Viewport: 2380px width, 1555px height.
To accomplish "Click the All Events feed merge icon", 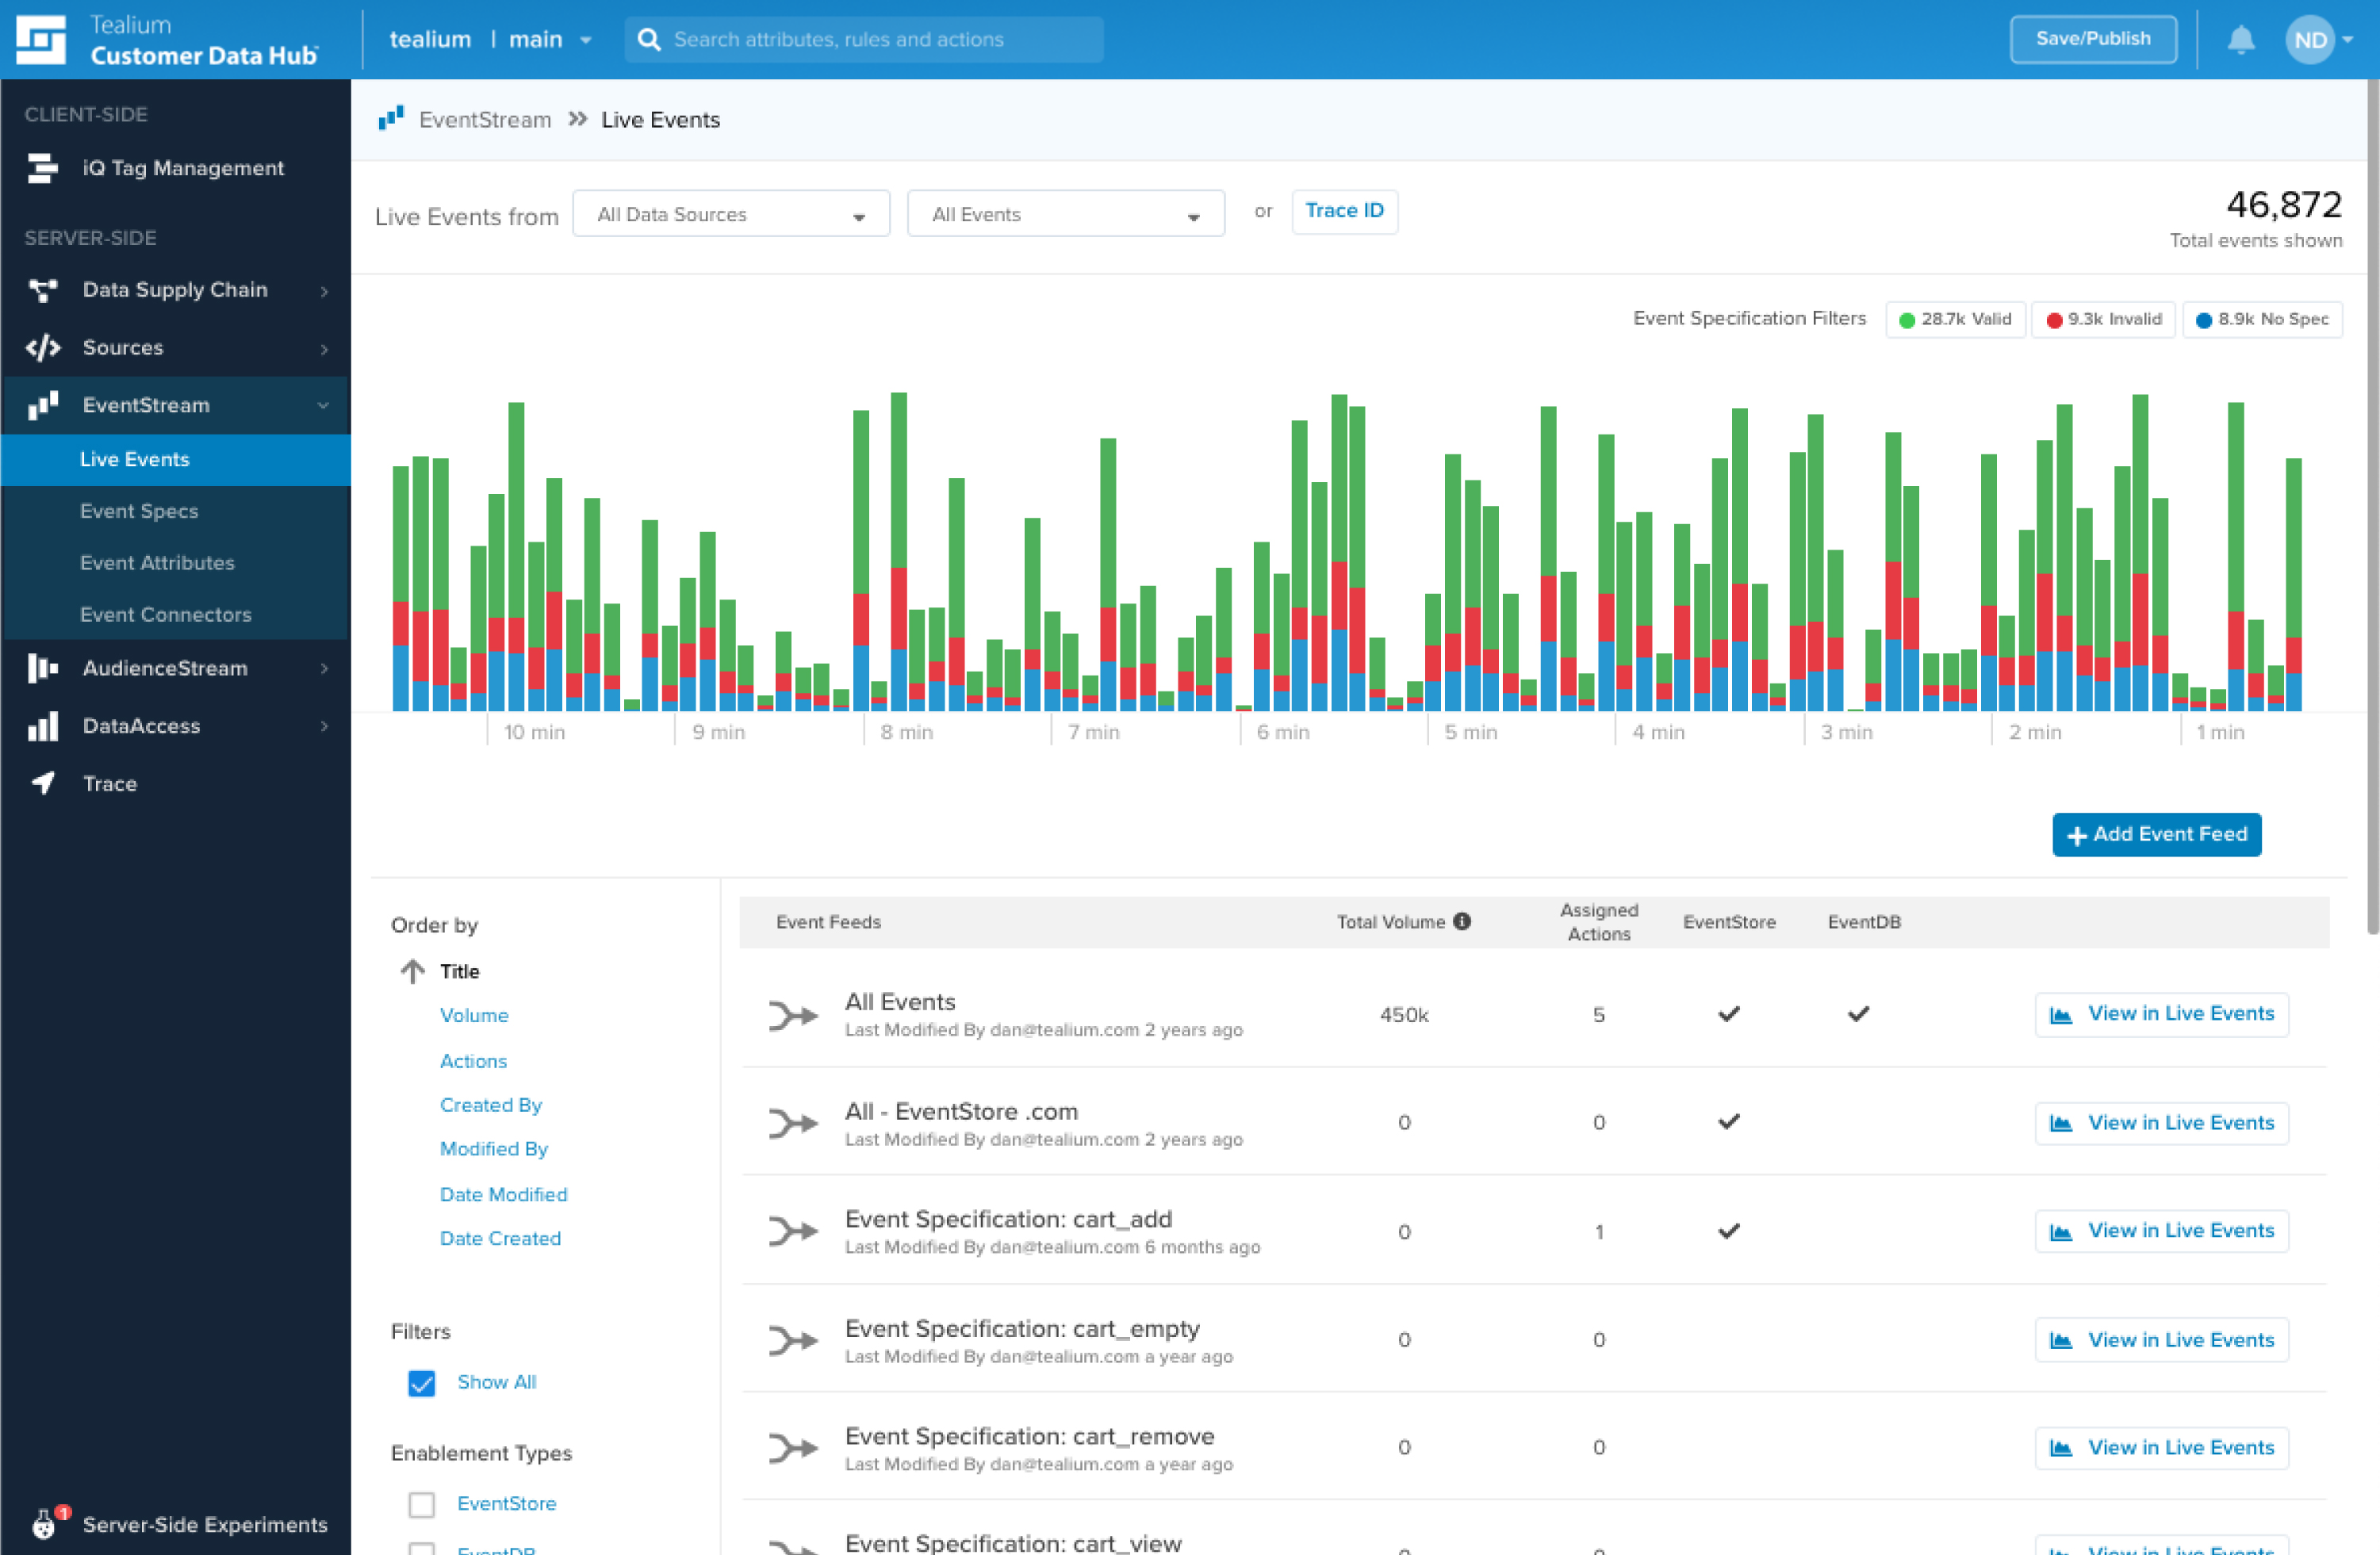I will pos(793,1015).
